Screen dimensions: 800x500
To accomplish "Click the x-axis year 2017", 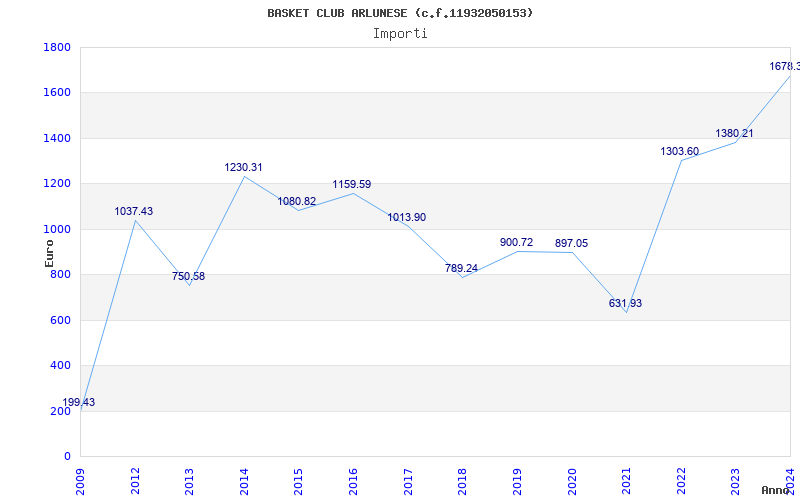I will tap(408, 482).
